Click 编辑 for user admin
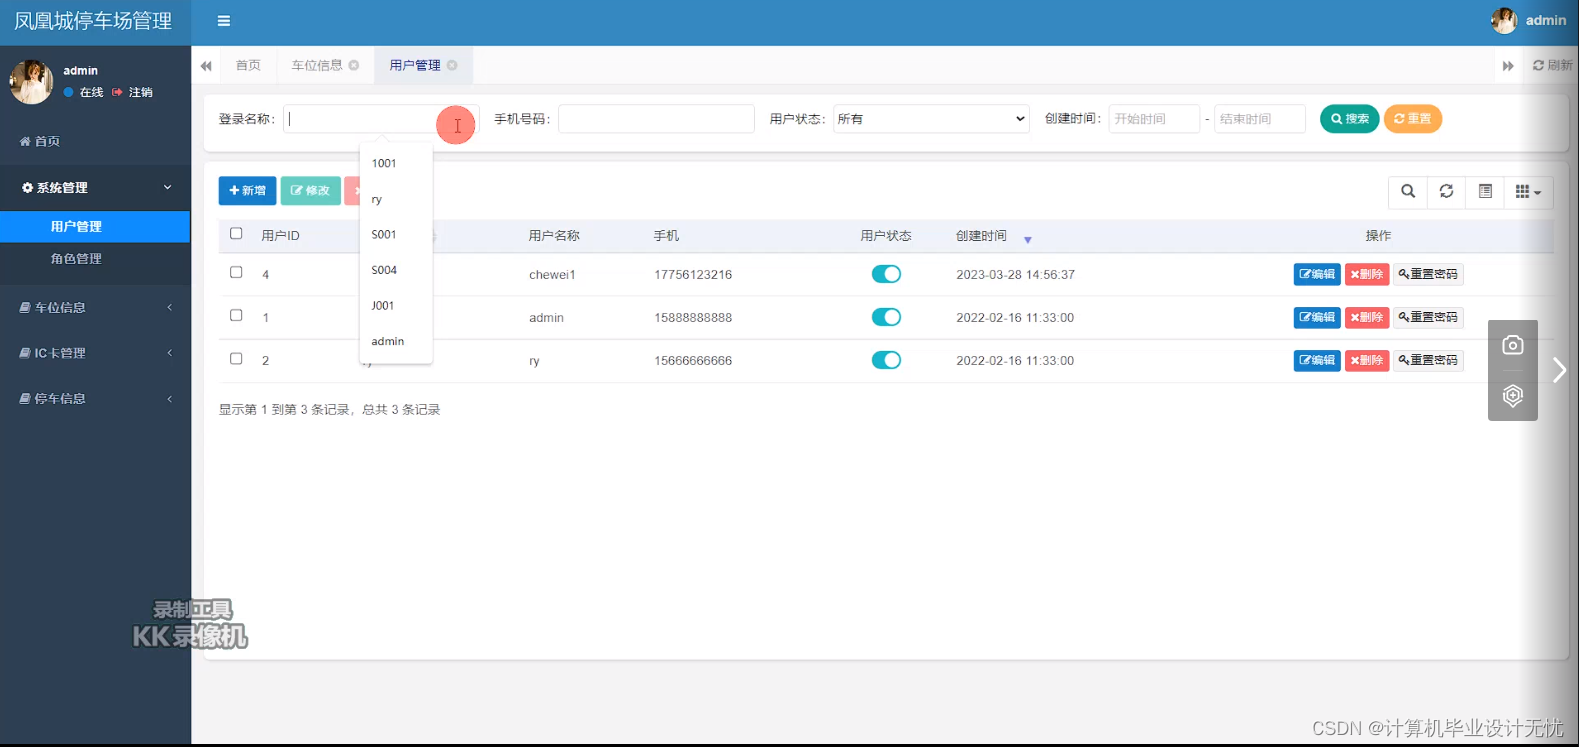 1317,317
